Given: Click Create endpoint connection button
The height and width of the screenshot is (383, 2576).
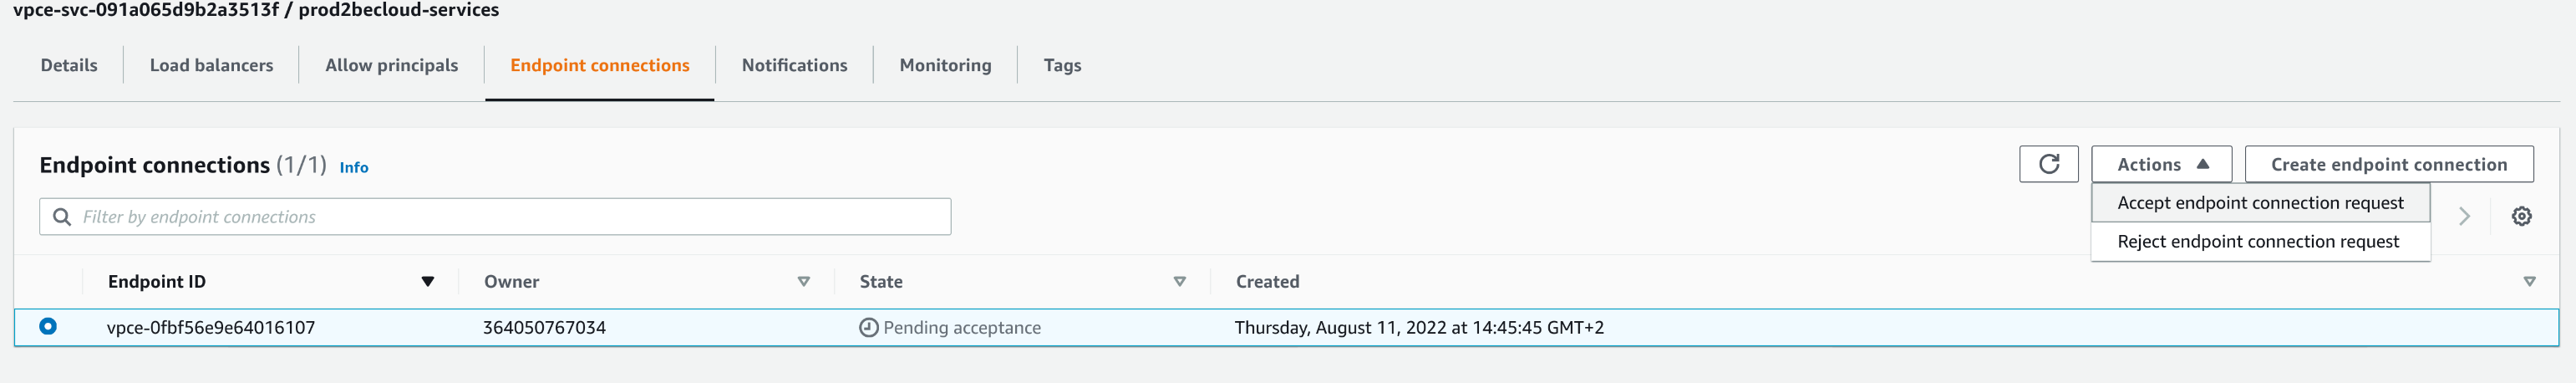Looking at the screenshot, I should pos(2388,164).
